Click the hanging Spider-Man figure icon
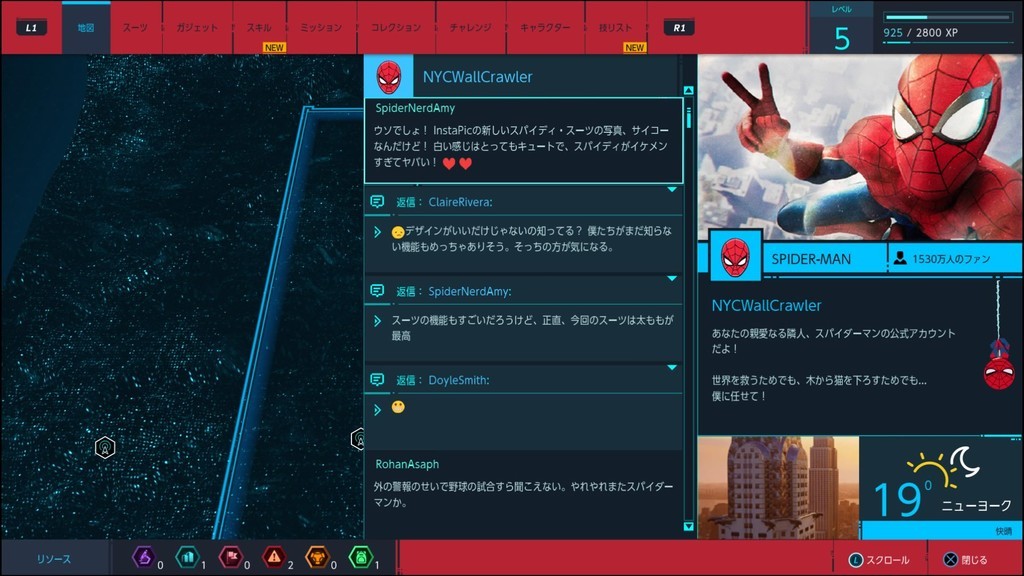Viewport: 1024px width, 576px height. 999,364
